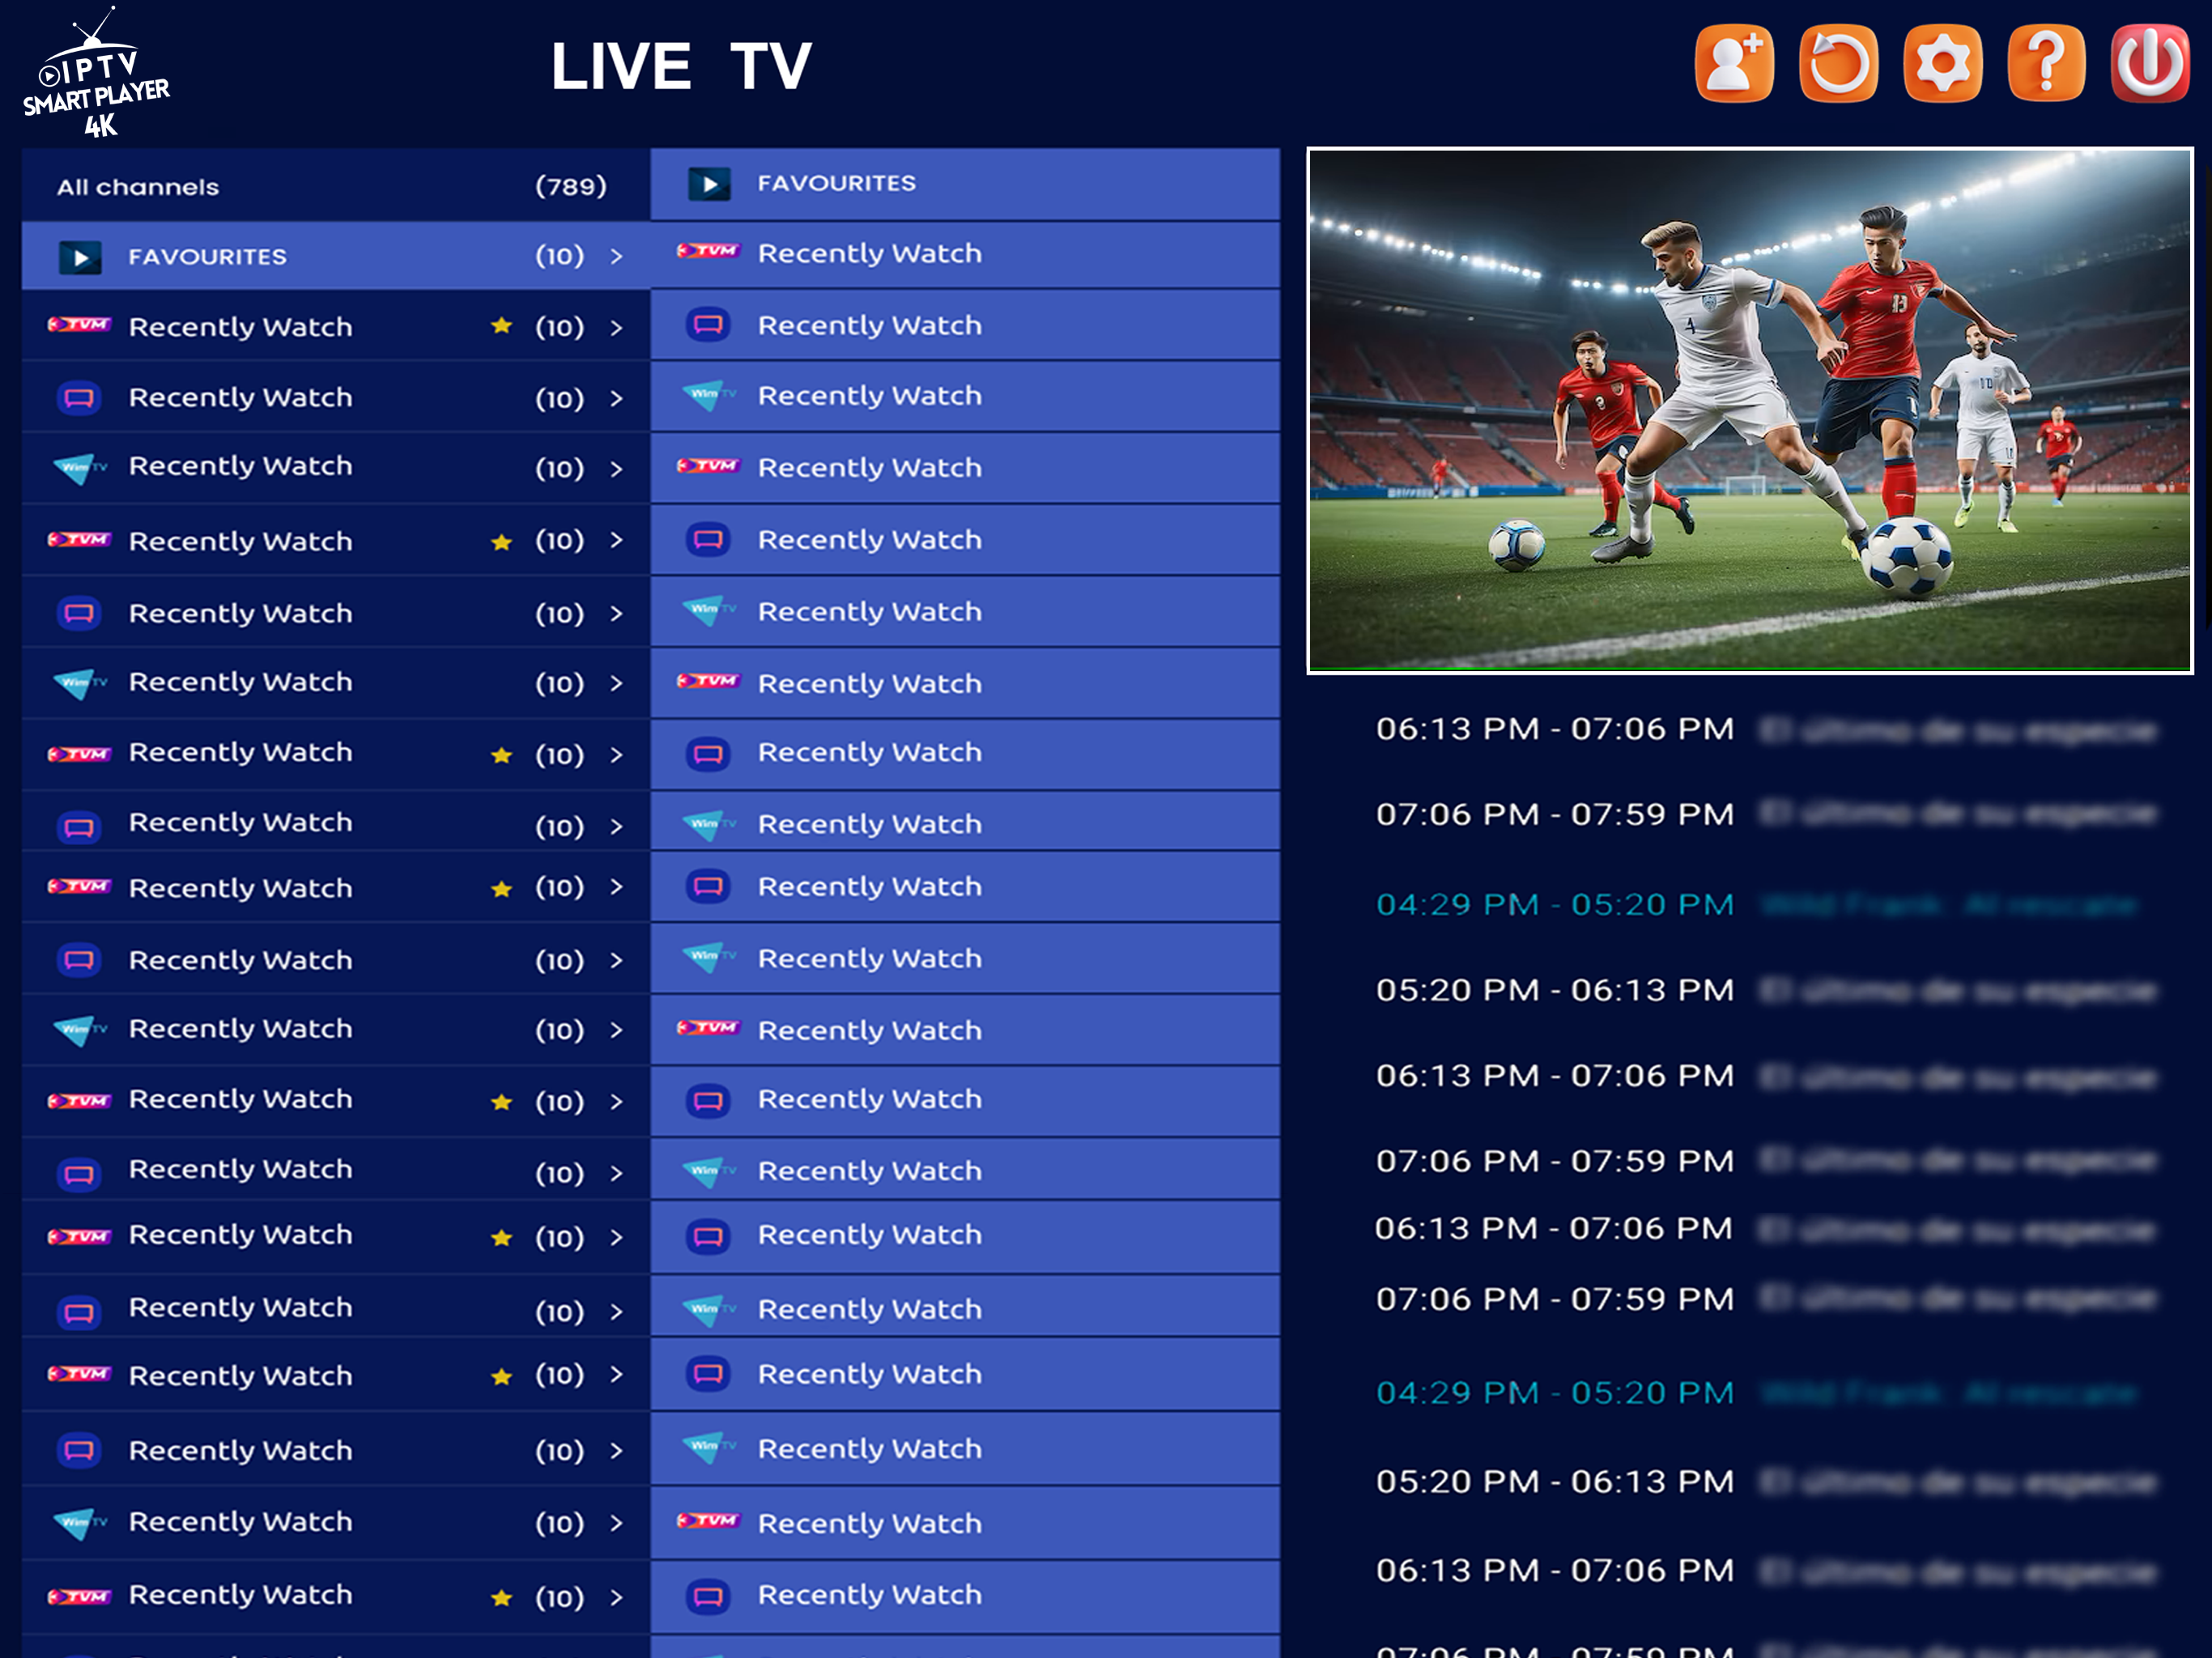The image size is (2212, 1658).
Task: Click green progress line under video preview
Action: 1750,668
